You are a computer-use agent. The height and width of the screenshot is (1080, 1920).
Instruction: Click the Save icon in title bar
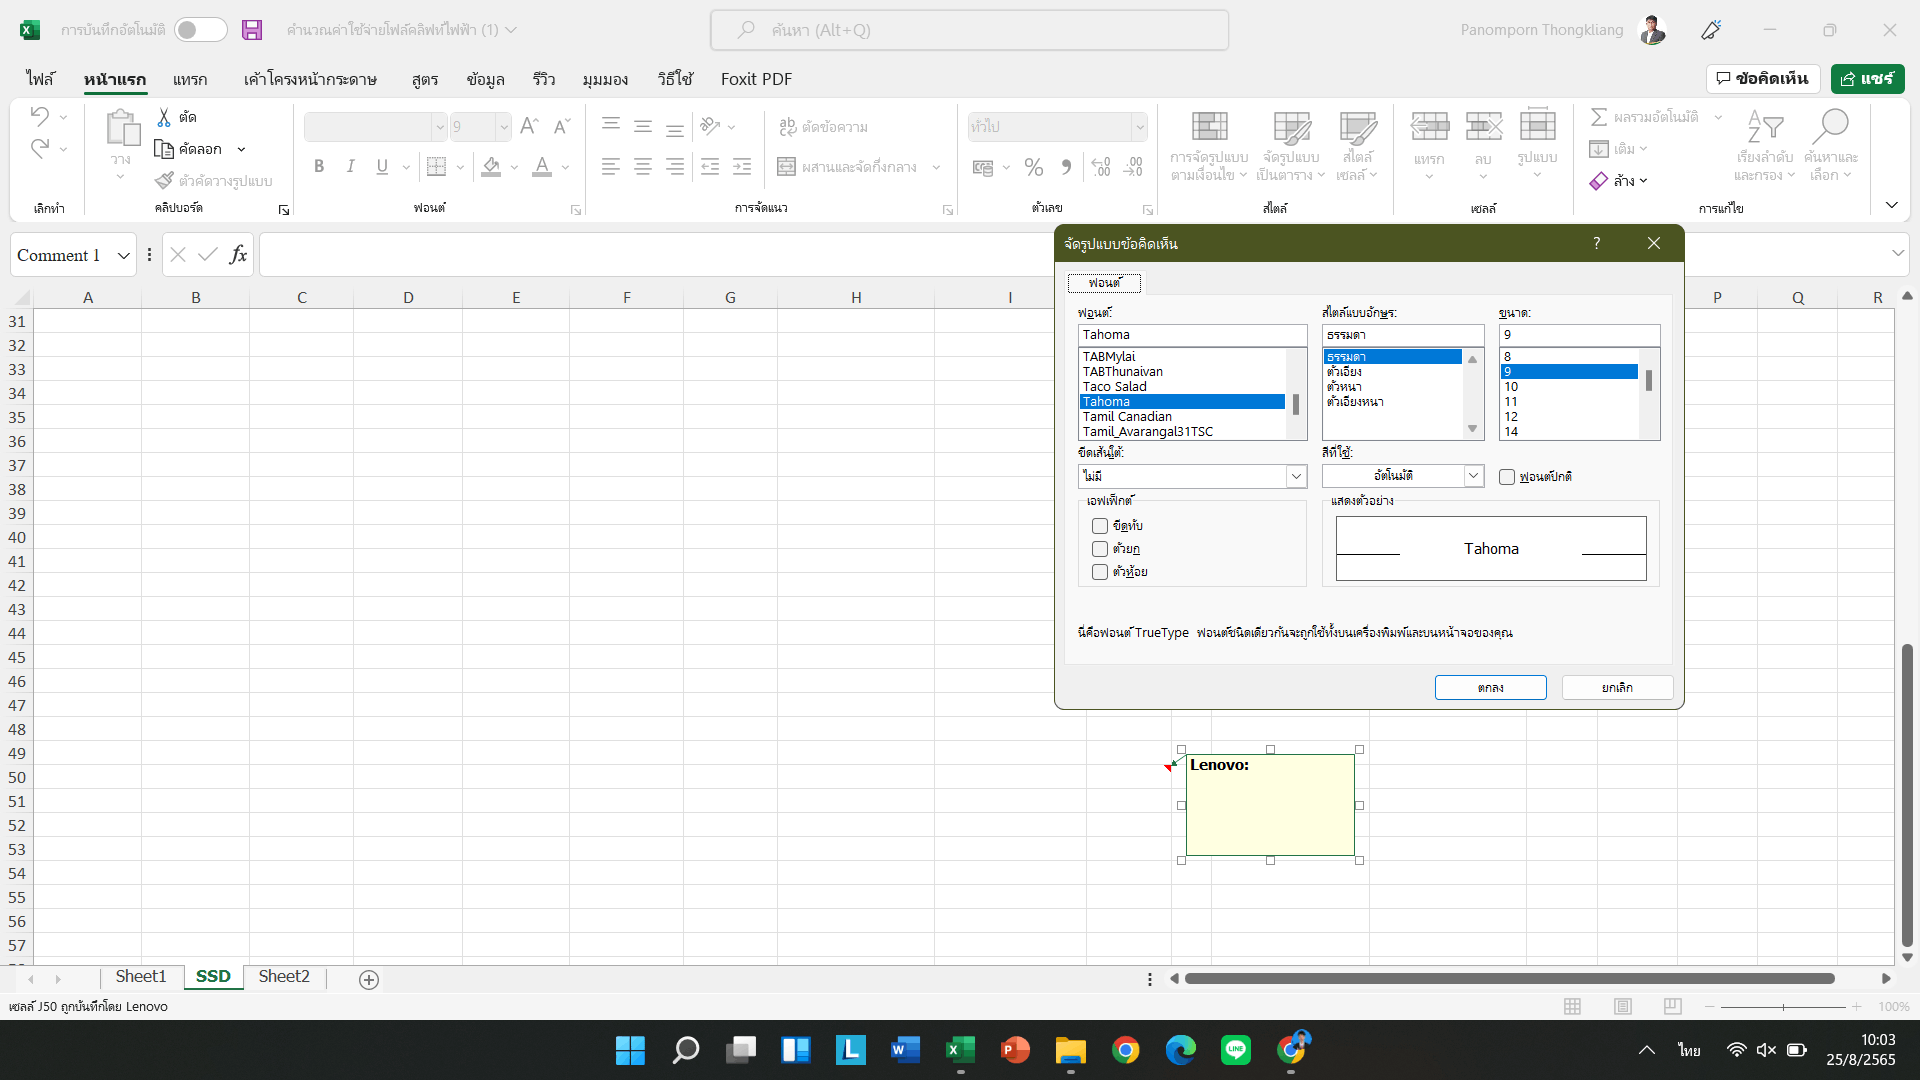pyautogui.click(x=252, y=30)
